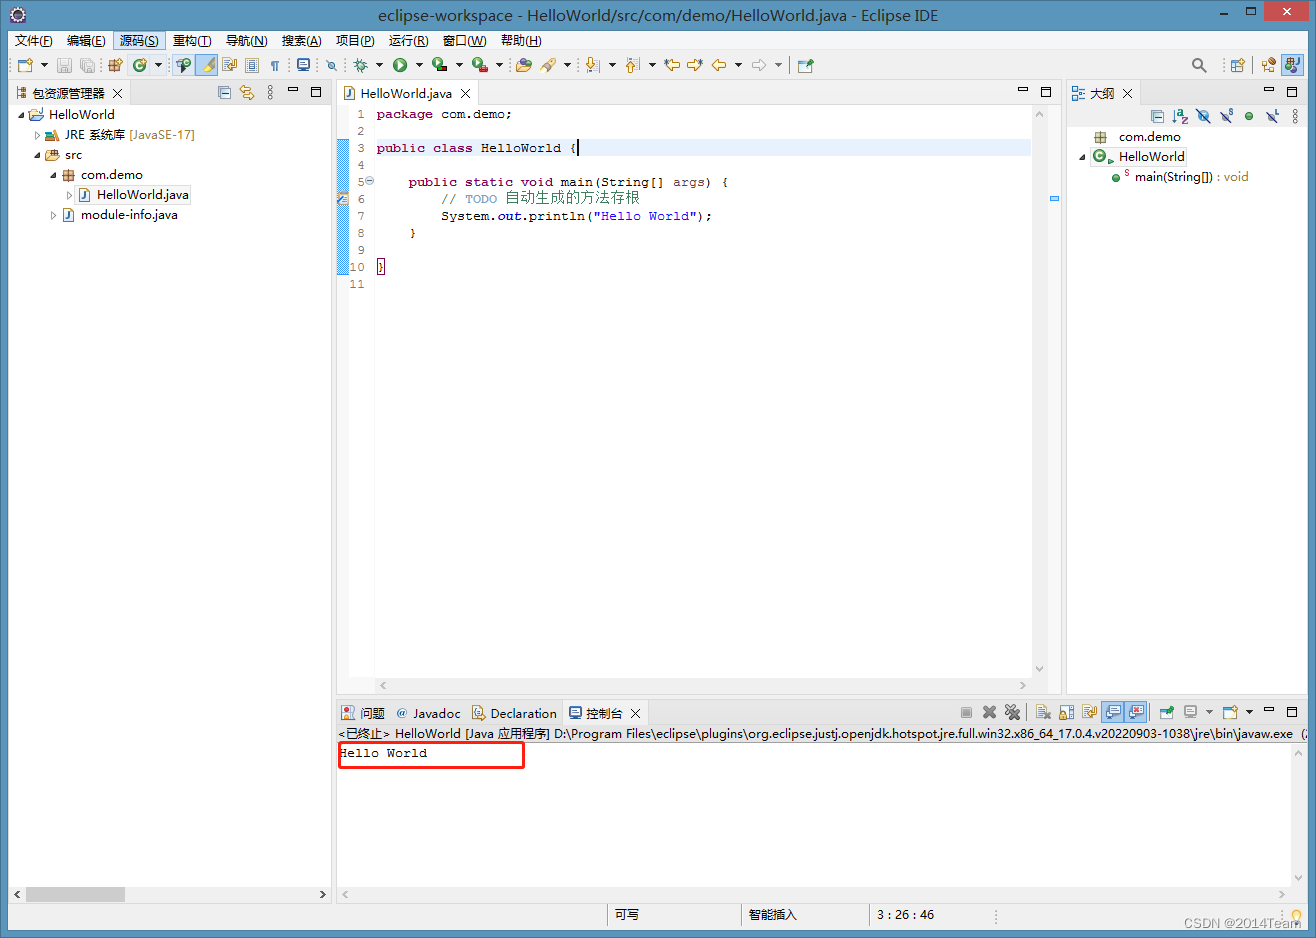The image size is (1316, 938).
Task: Open the 源码(S) menu
Action: point(138,40)
